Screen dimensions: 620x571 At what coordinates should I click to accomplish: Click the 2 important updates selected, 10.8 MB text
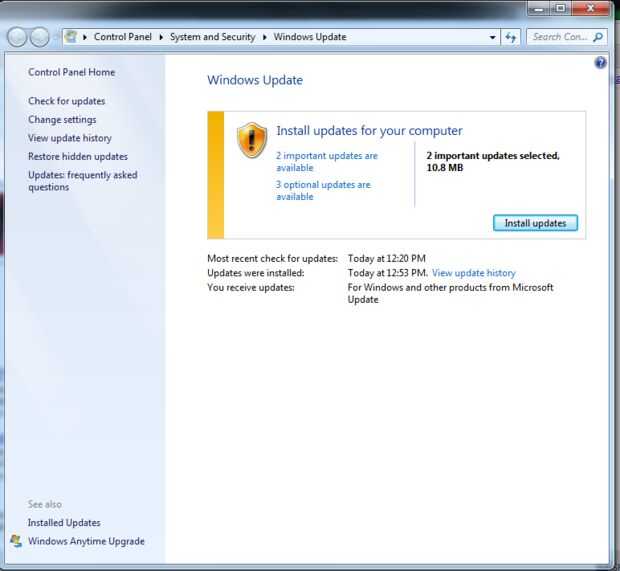pos(493,162)
